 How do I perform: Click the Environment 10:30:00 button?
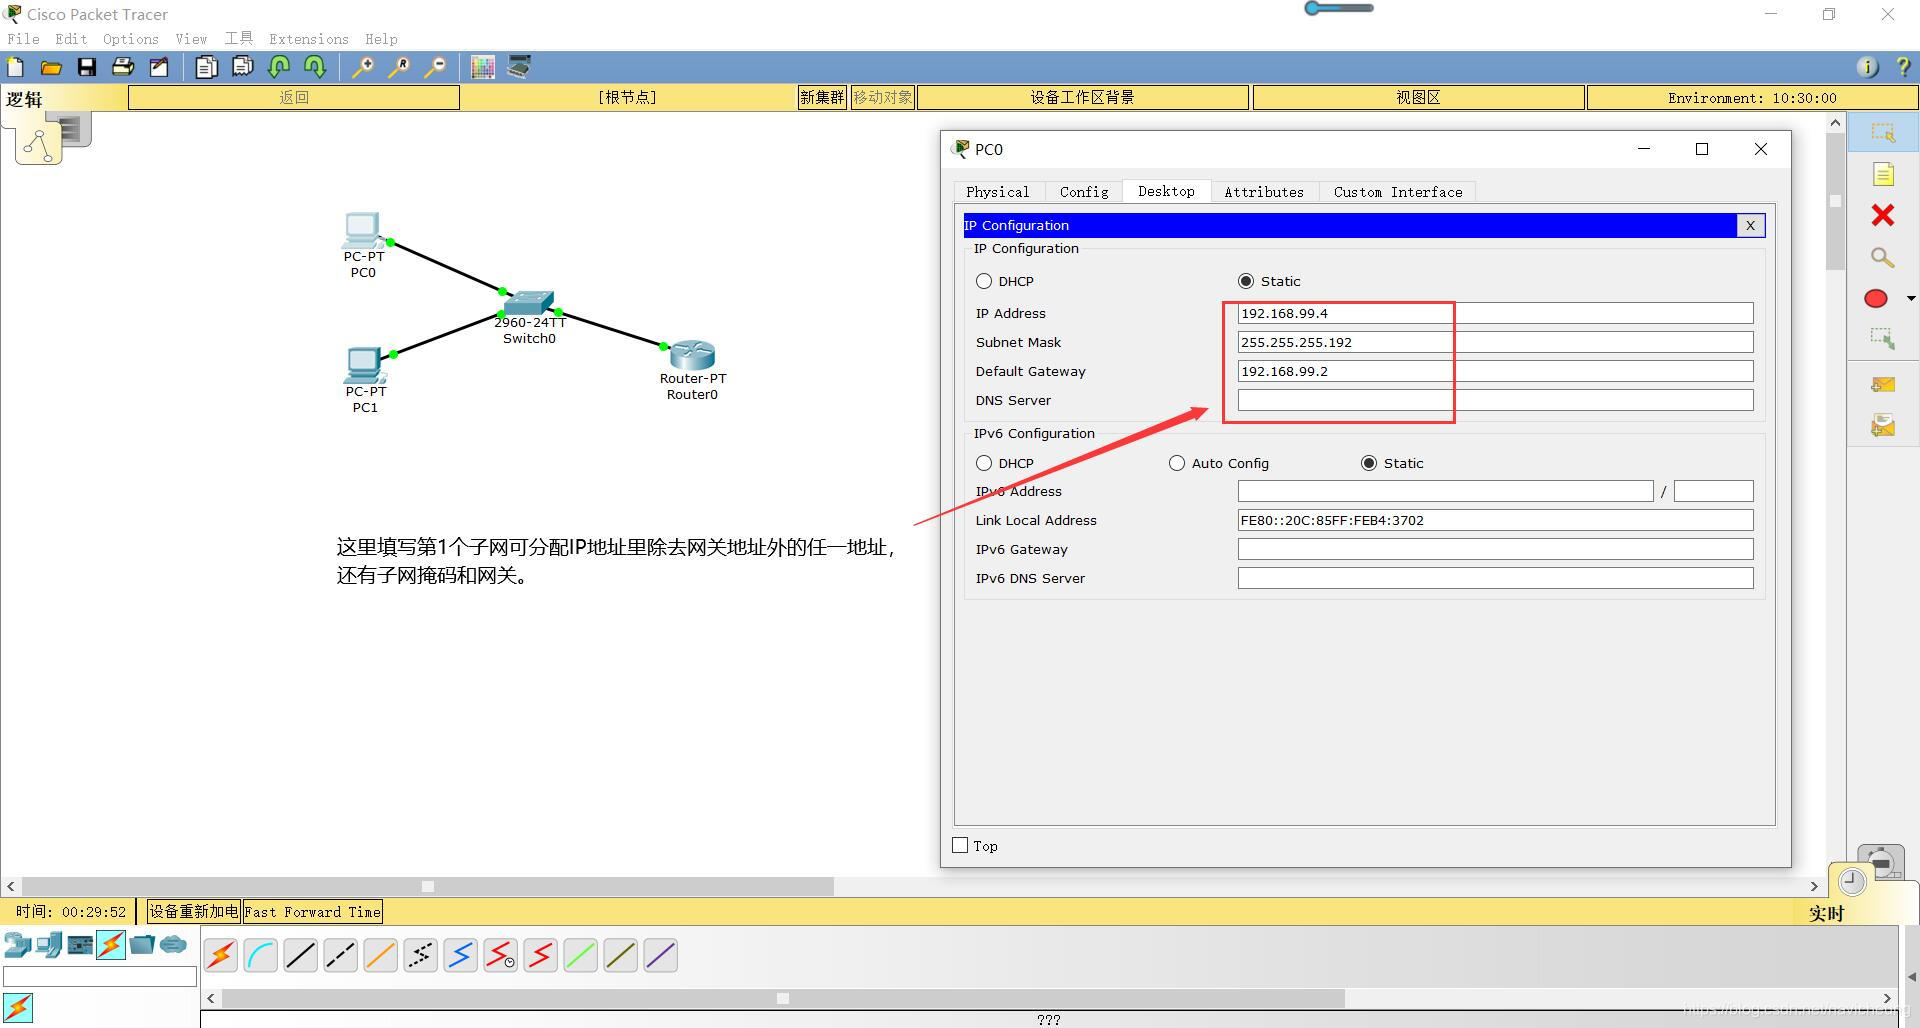1752,97
